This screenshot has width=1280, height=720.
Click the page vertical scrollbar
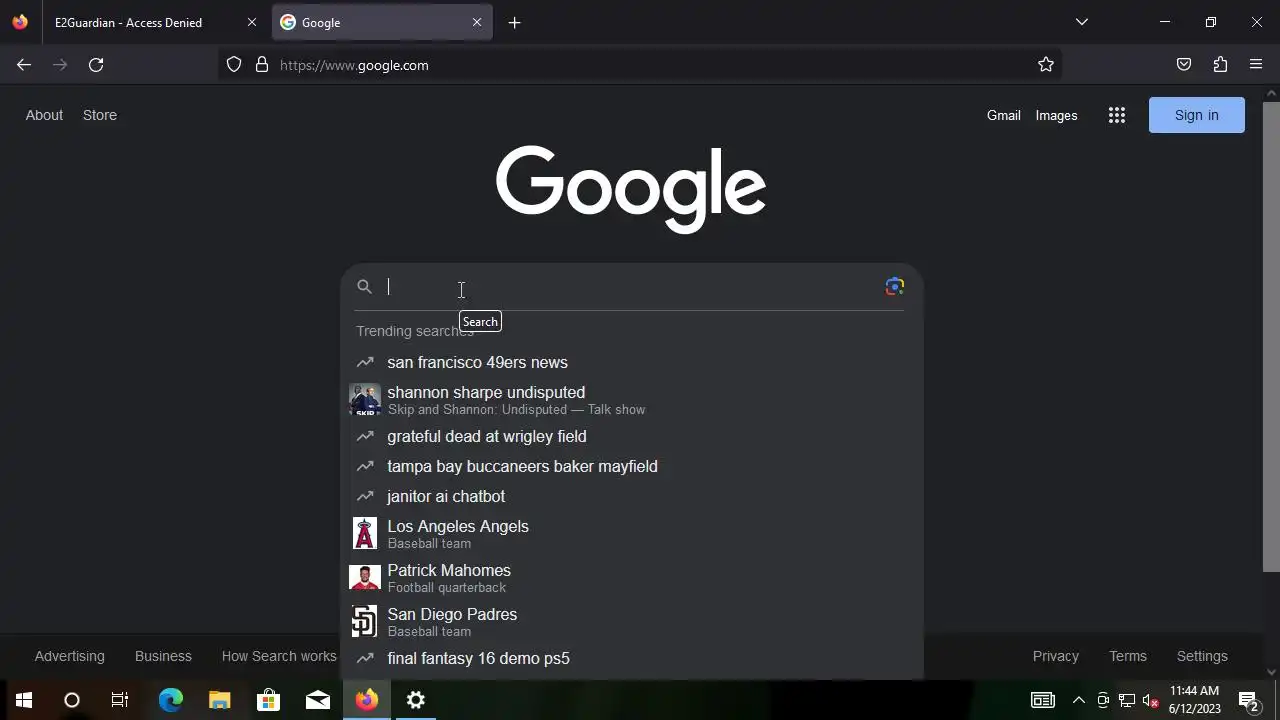1271,335
